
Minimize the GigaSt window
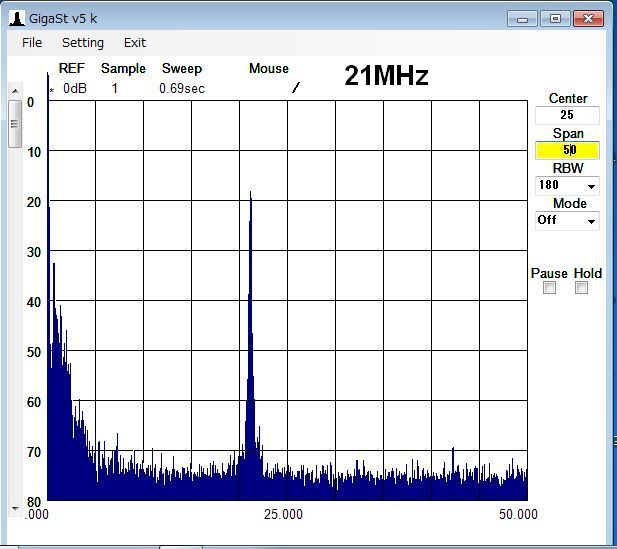521,18
